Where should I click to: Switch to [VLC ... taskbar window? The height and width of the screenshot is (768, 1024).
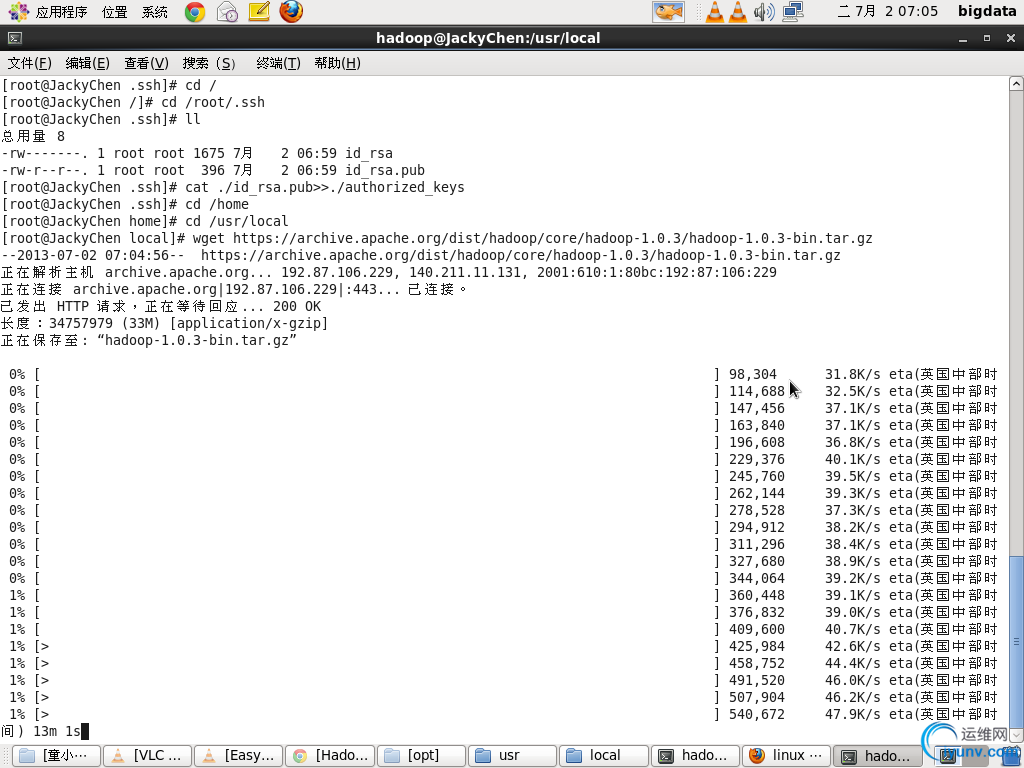148,756
